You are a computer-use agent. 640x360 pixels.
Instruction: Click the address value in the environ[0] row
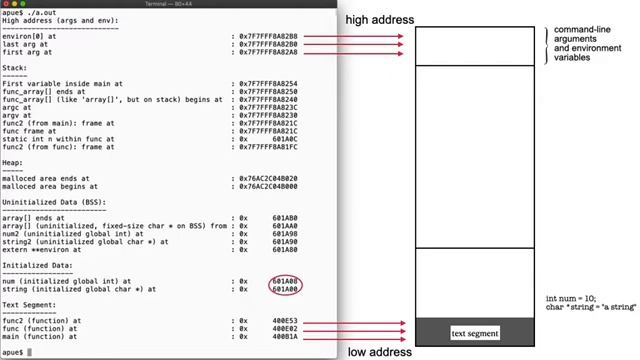[268, 36]
